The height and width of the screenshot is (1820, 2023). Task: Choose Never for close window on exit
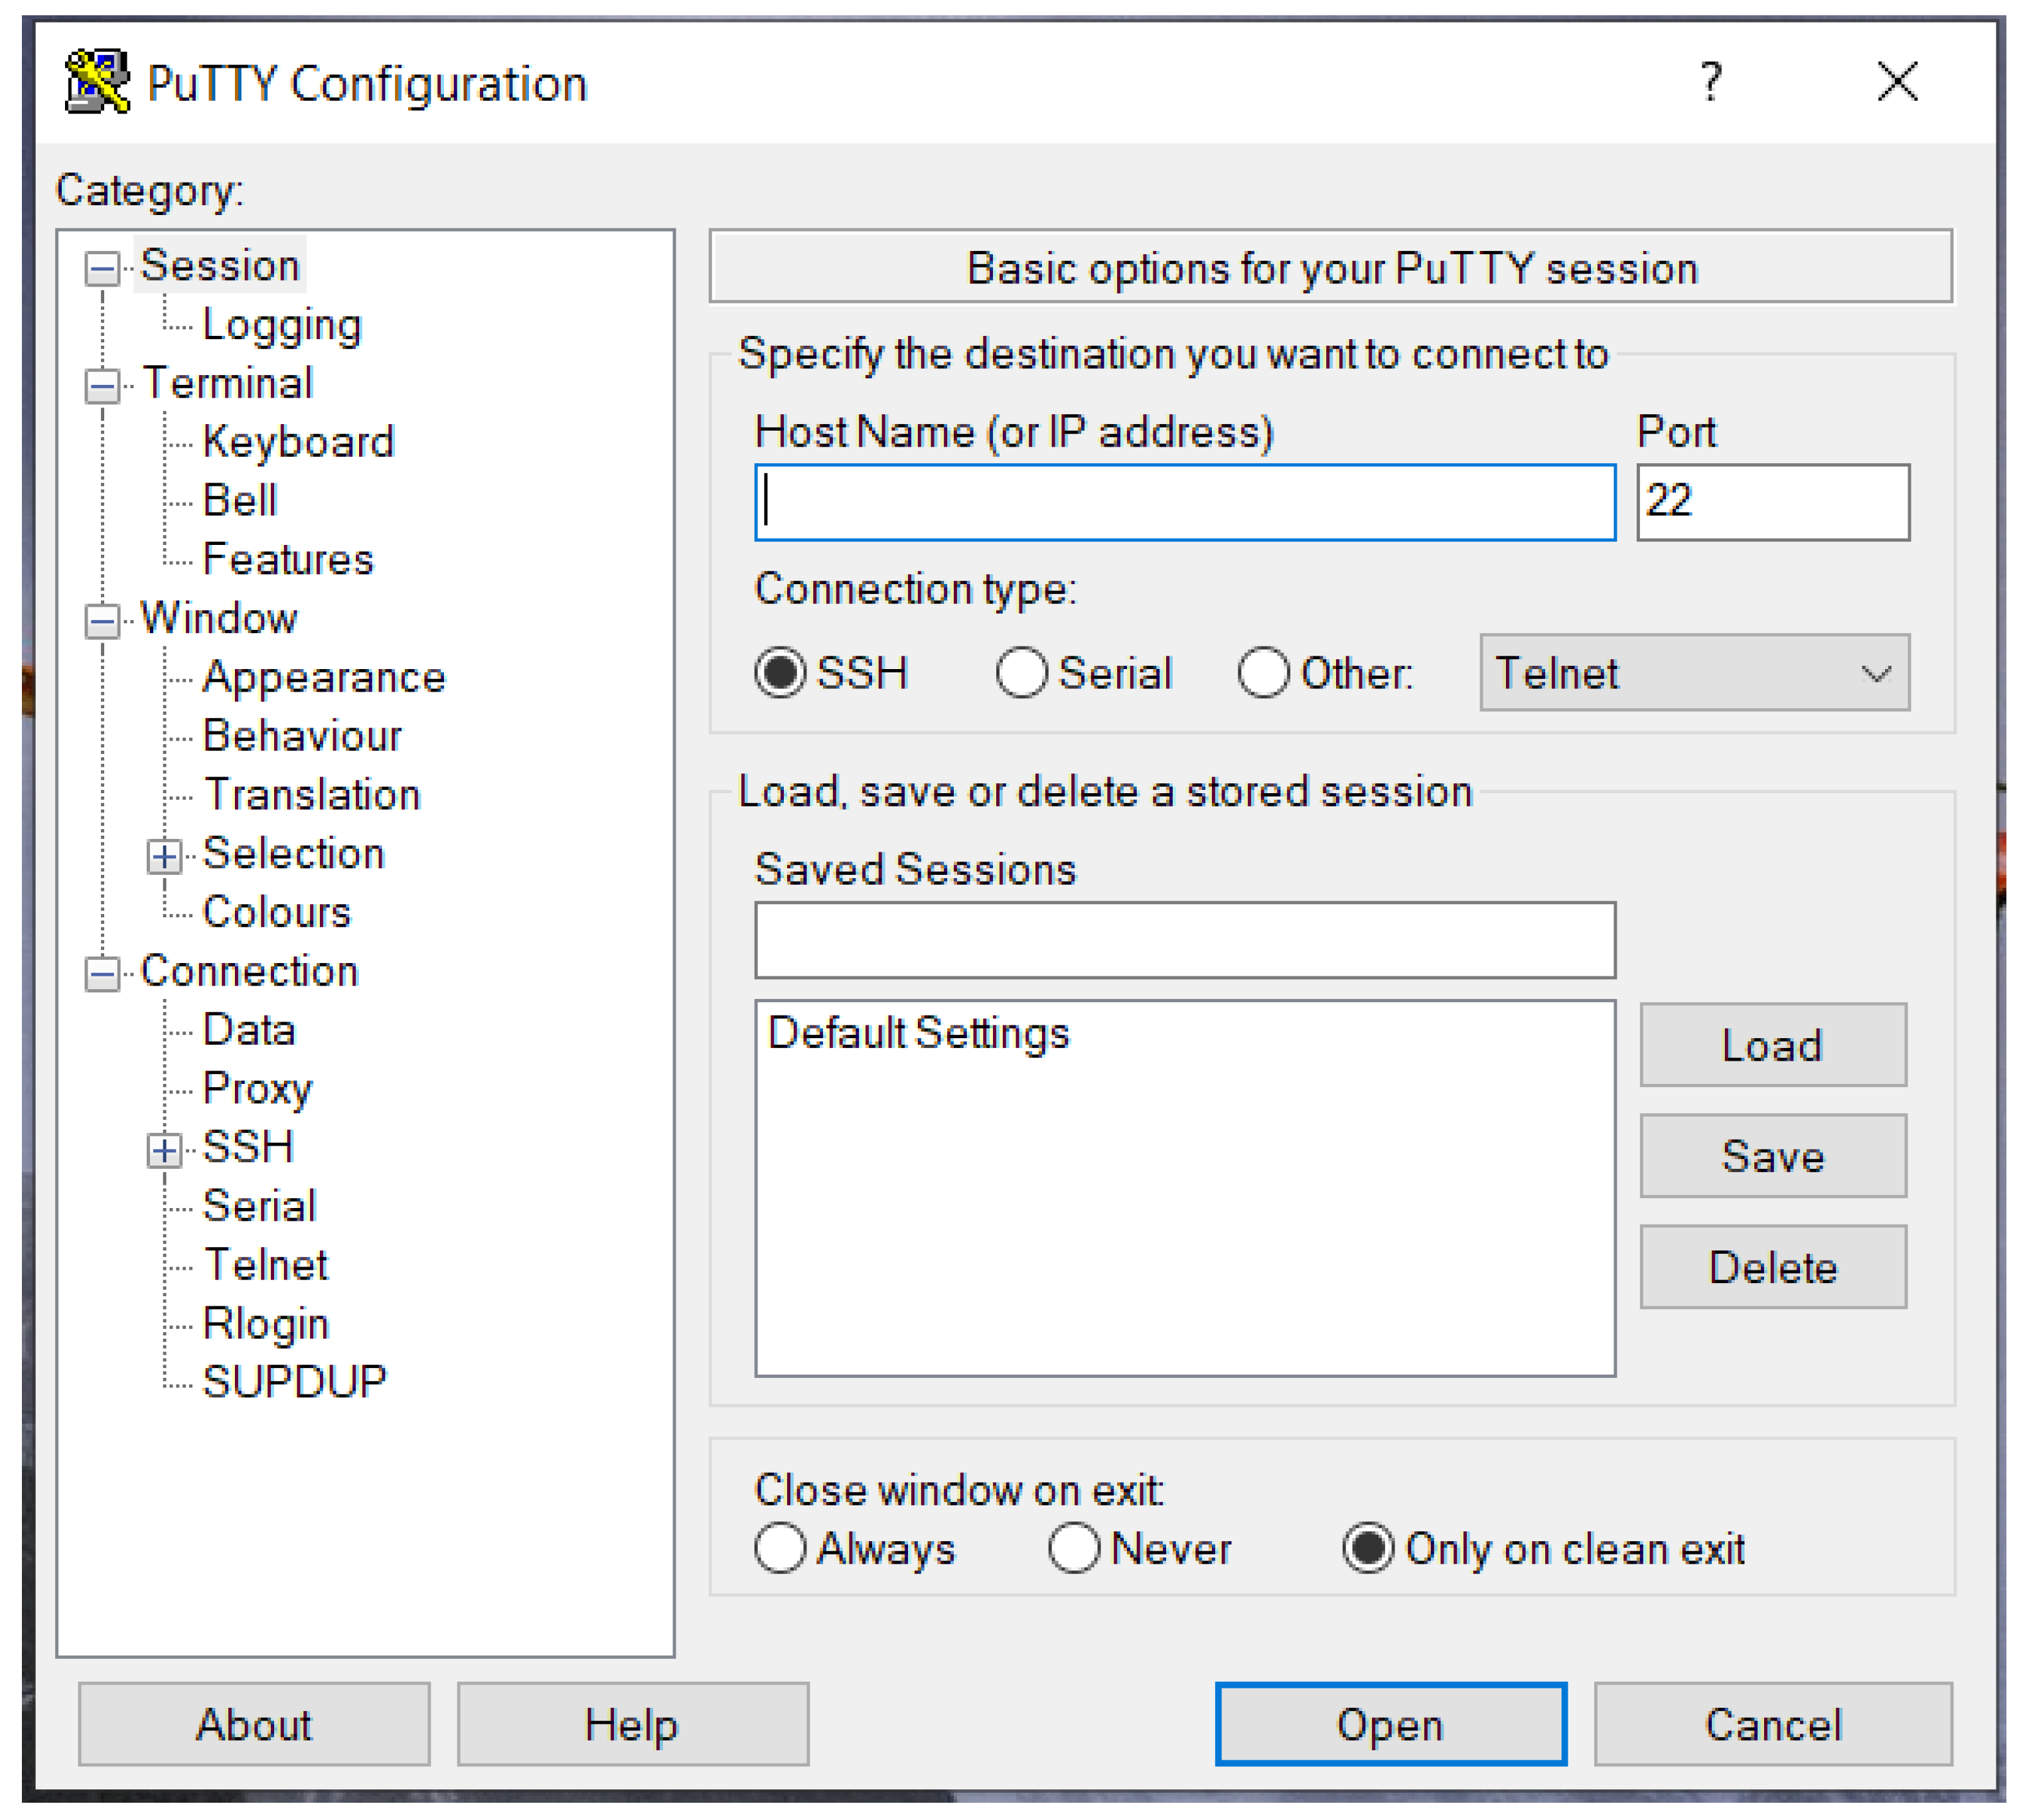(x=1075, y=1548)
